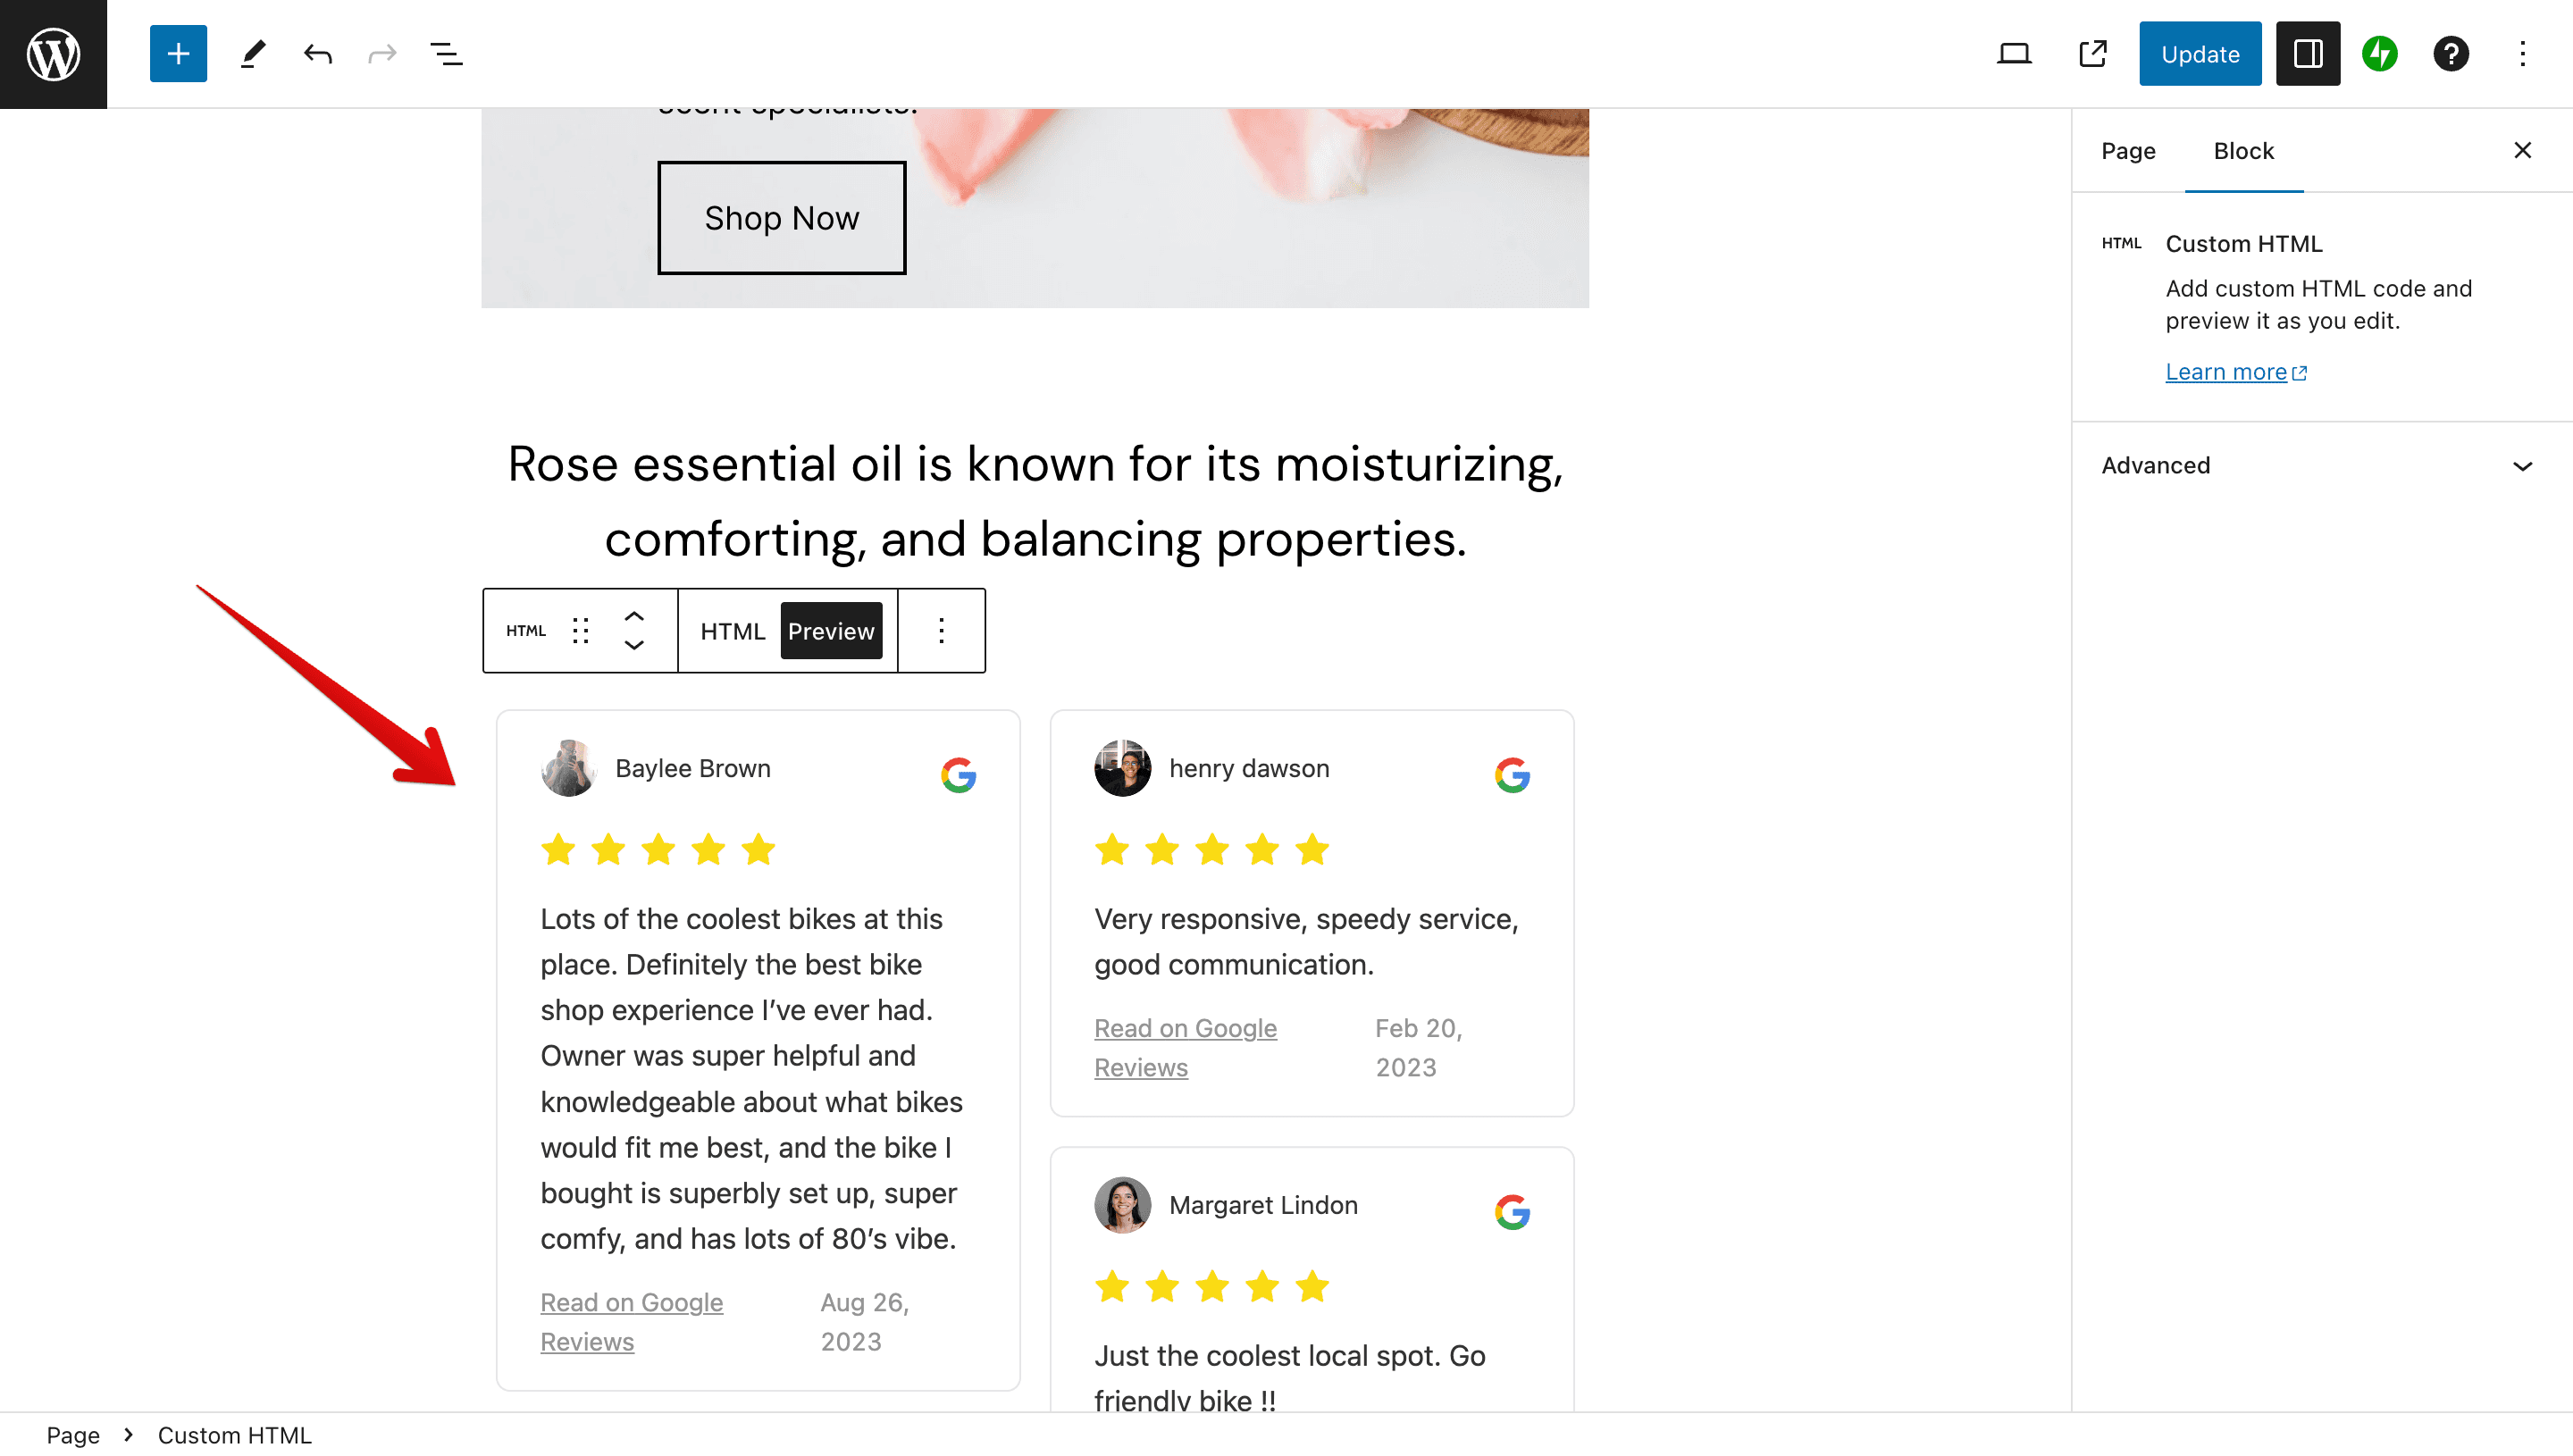Click the pencil edit icon
Image resolution: width=2573 pixels, height=1456 pixels.
click(249, 53)
